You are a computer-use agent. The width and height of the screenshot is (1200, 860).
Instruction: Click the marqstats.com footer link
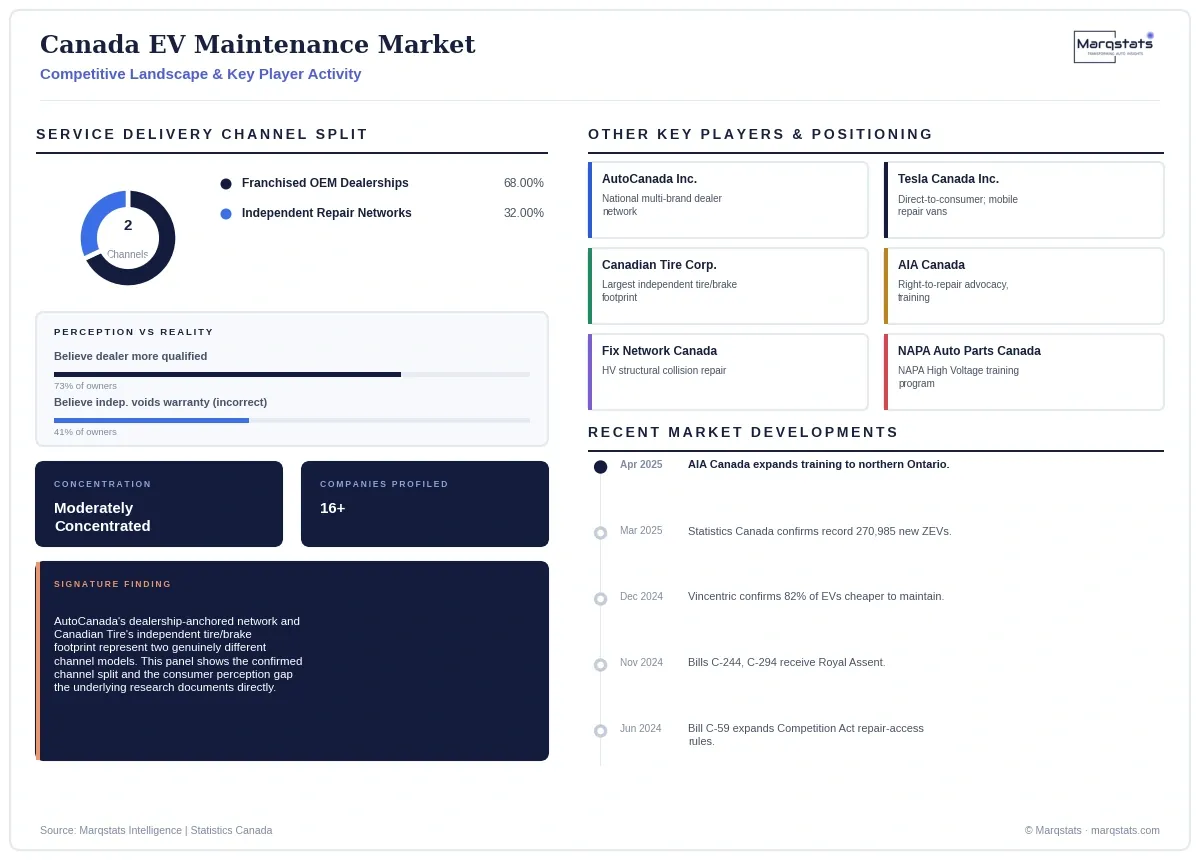click(1125, 830)
